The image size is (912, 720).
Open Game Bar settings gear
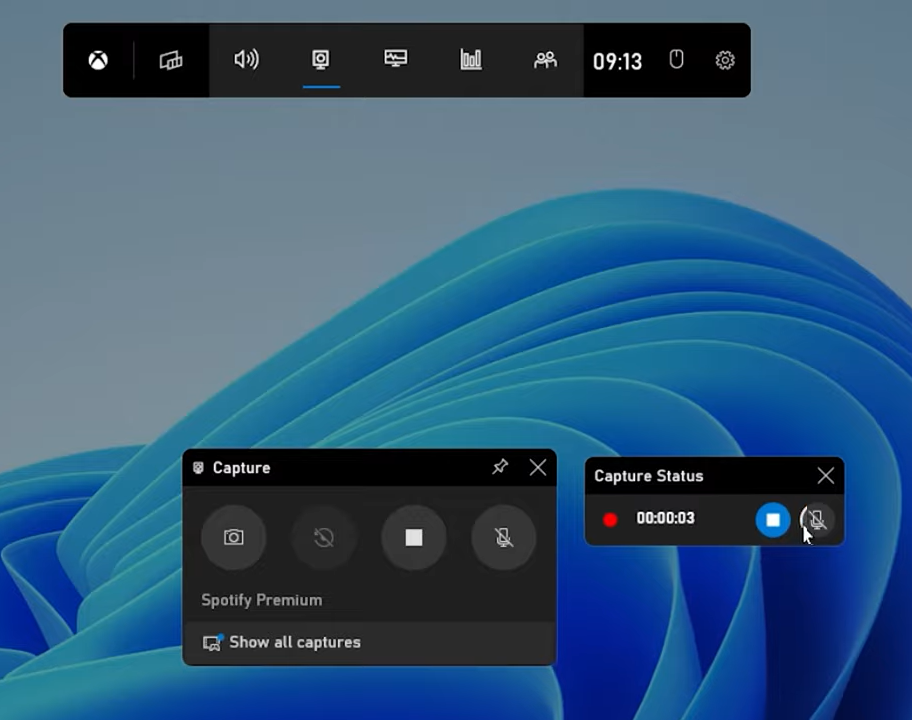tap(725, 60)
